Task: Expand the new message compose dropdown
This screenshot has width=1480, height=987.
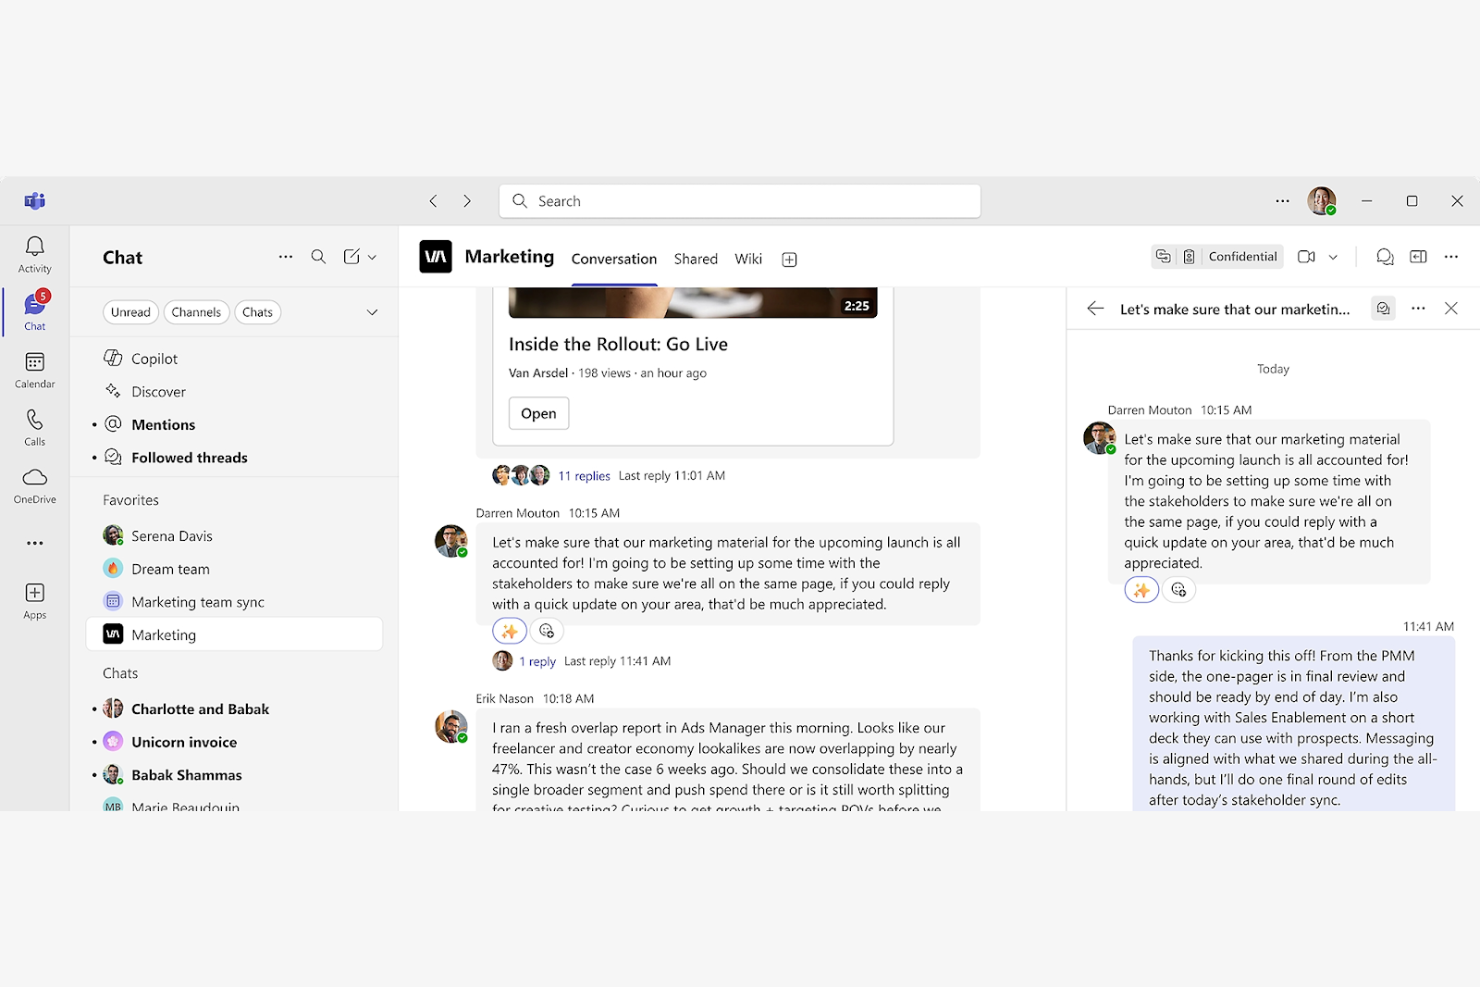Action: 371,256
